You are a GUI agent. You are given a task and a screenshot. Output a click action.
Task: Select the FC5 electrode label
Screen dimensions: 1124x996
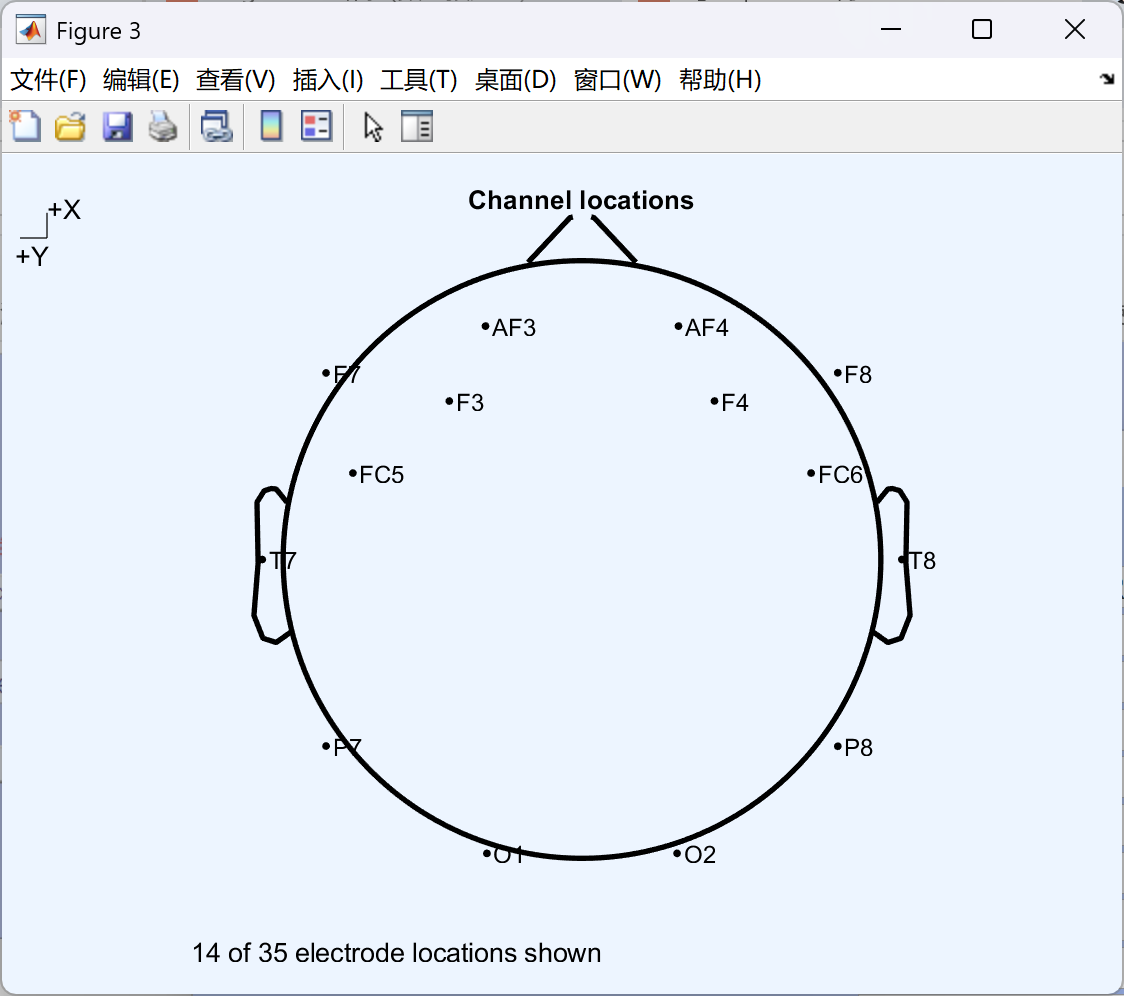381,475
